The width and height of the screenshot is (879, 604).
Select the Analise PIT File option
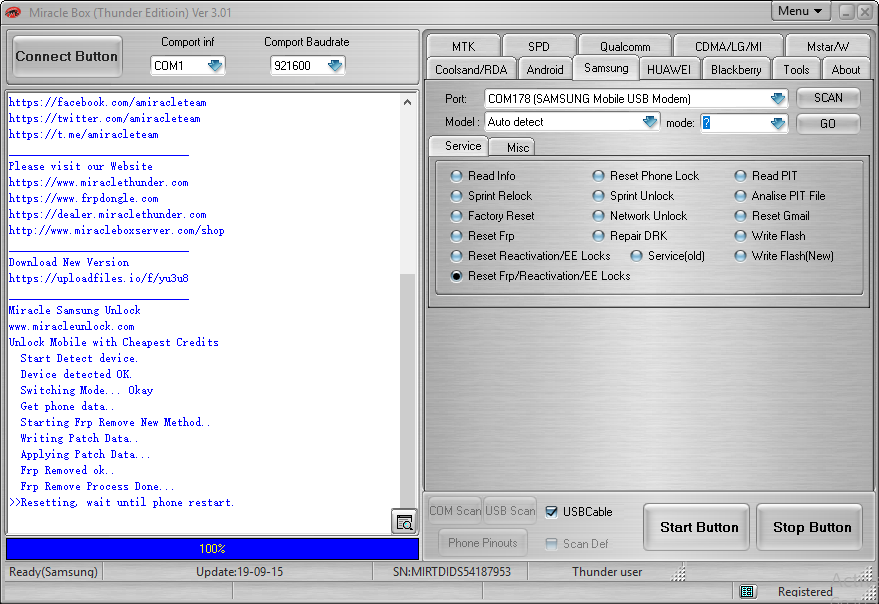point(741,196)
